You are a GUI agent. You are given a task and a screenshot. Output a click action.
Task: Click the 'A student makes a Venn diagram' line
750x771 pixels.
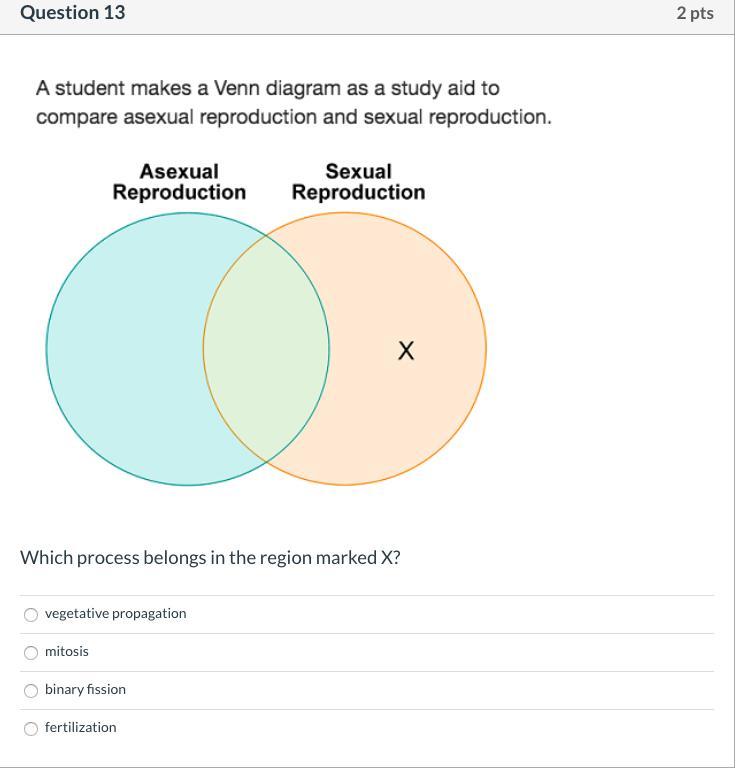pyautogui.click(x=267, y=88)
